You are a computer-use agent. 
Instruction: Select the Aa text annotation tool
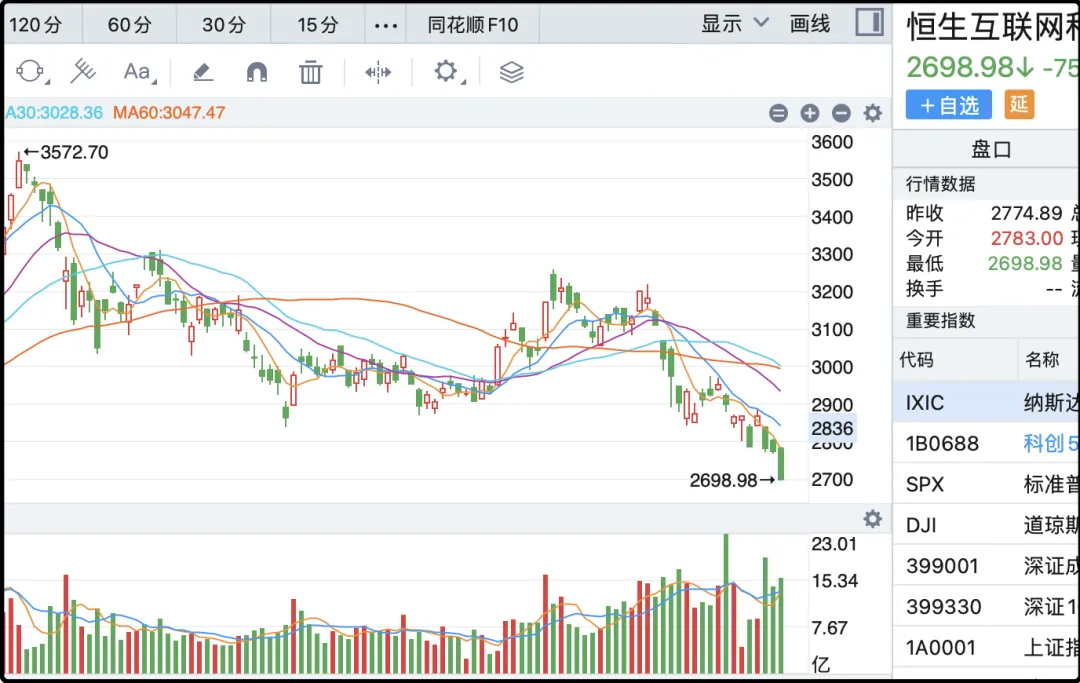[137, 72]
